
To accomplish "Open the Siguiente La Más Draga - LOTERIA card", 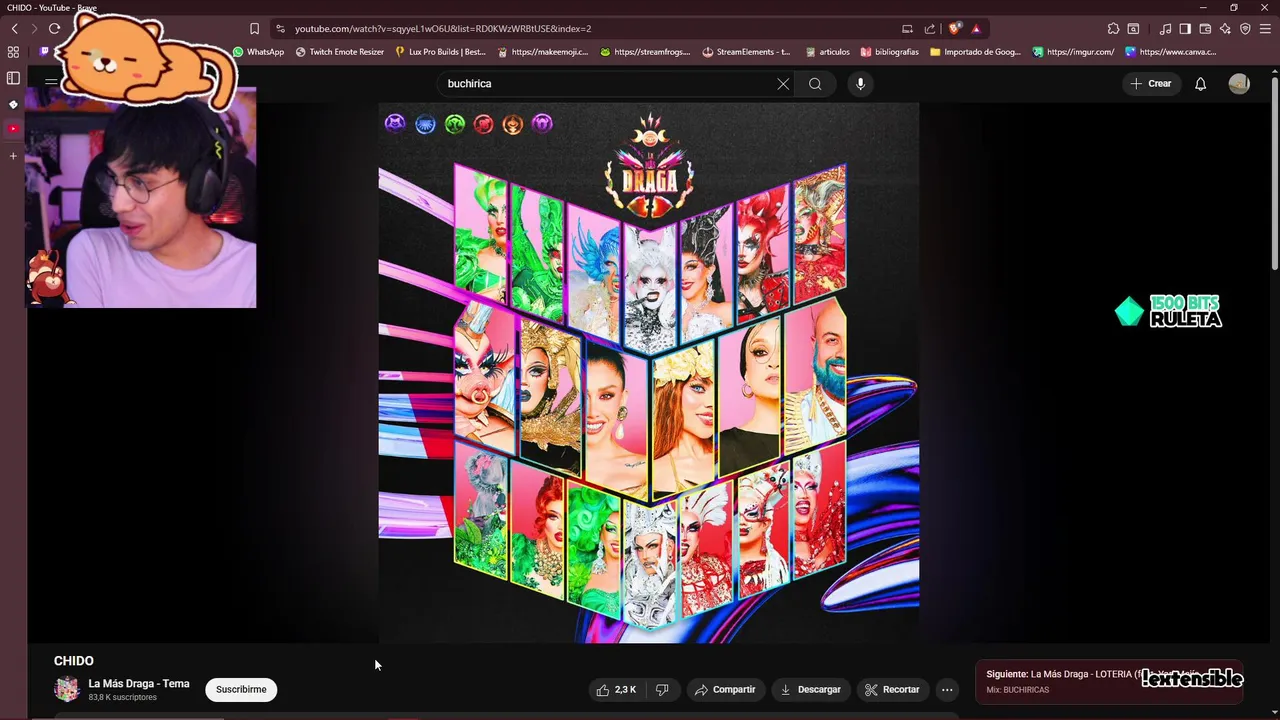I will 1108,682.
